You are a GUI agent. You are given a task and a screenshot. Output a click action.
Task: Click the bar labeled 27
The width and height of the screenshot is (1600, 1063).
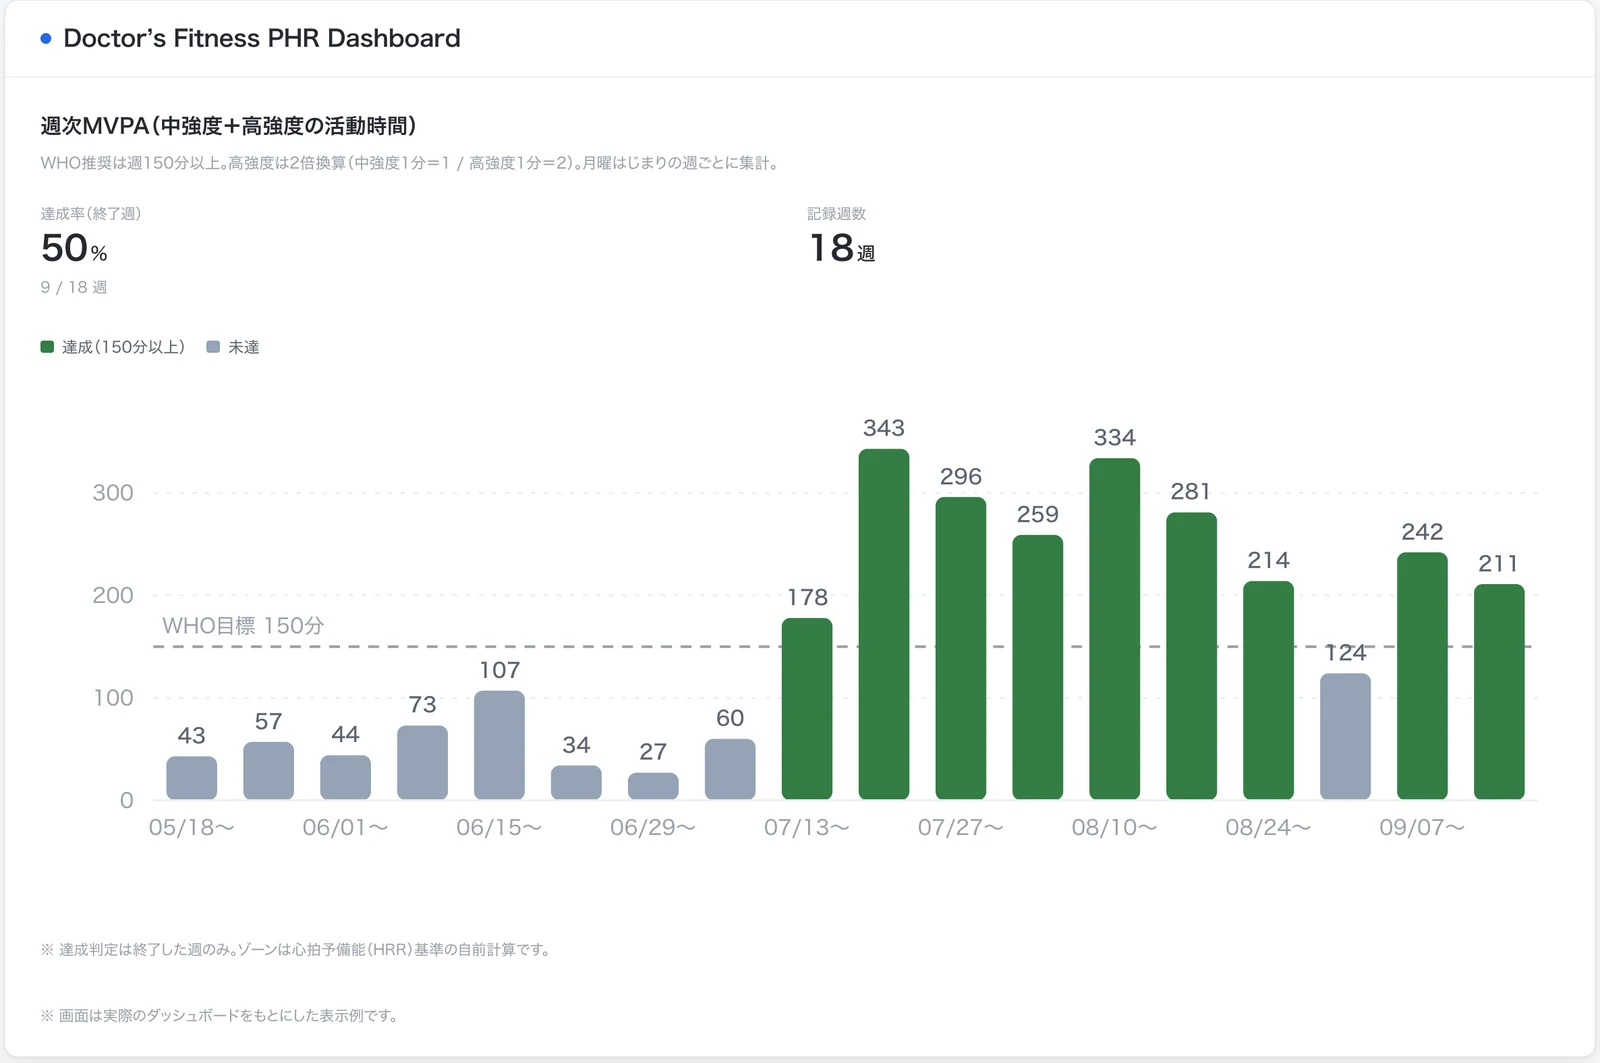click(653, 786)
